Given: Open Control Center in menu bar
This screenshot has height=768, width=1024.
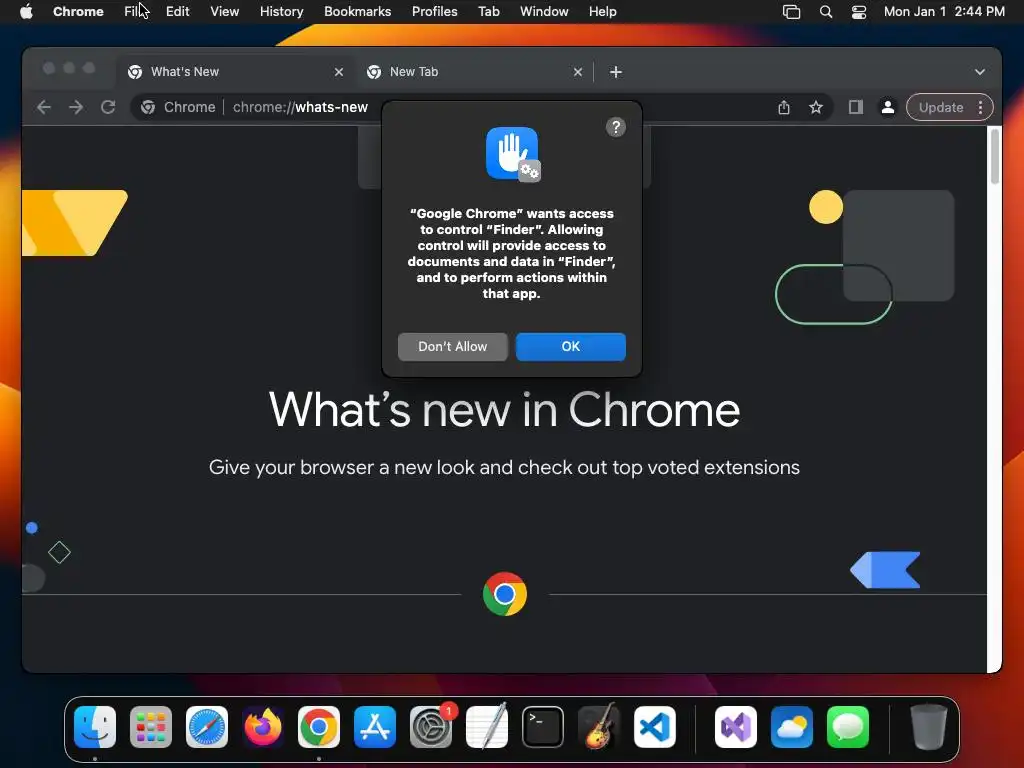Looking at the screenshot, I should [x=859, y=12].
